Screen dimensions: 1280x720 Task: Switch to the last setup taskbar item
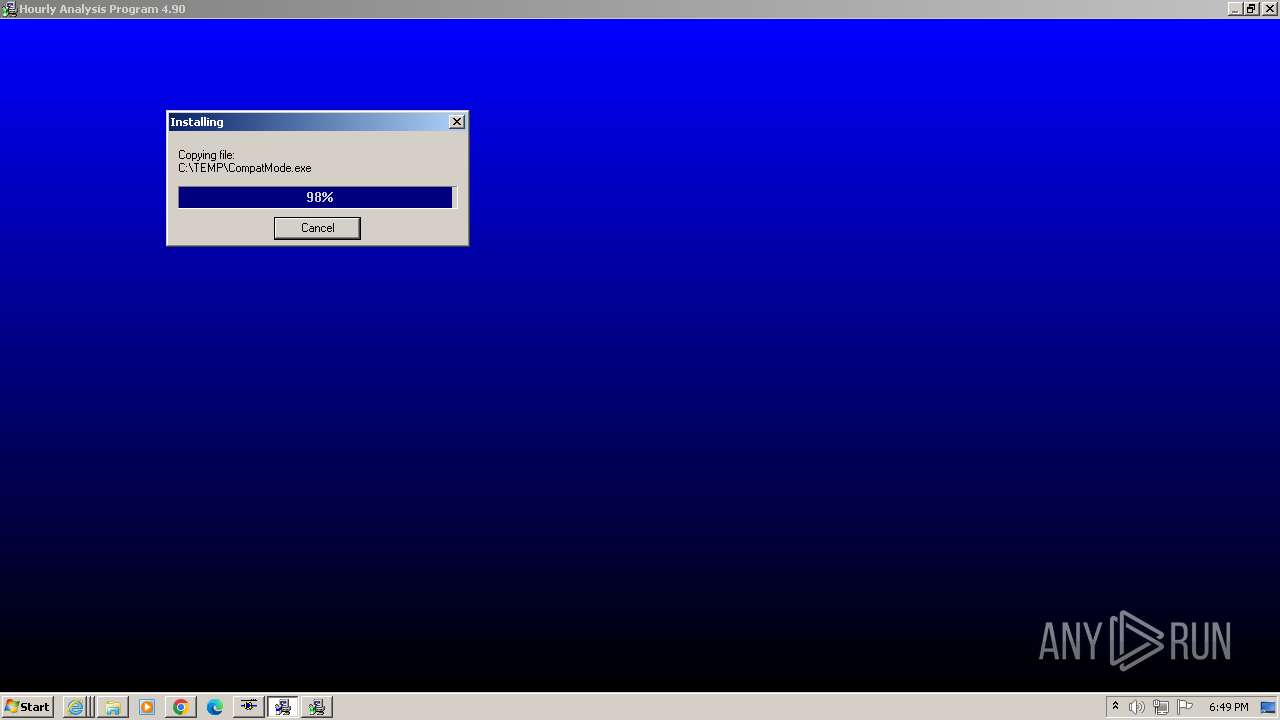[x=317, y=707]
